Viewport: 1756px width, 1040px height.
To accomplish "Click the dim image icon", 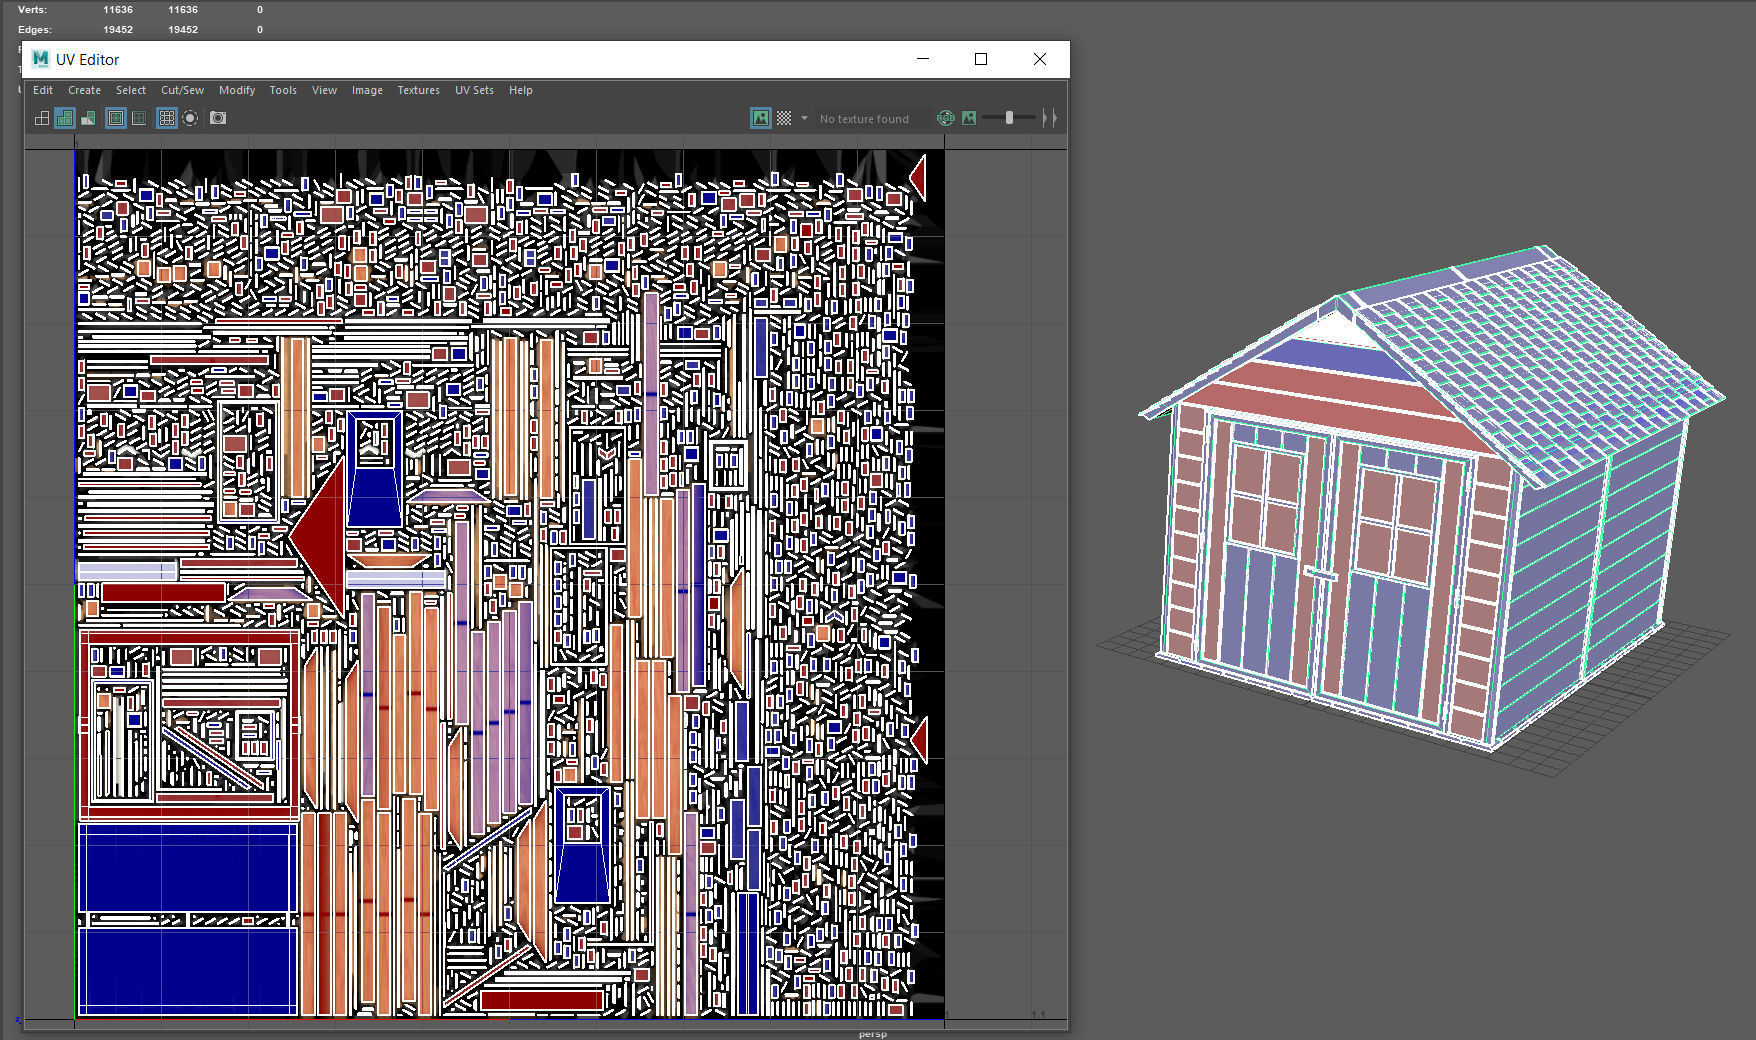I will click(968, 118).
